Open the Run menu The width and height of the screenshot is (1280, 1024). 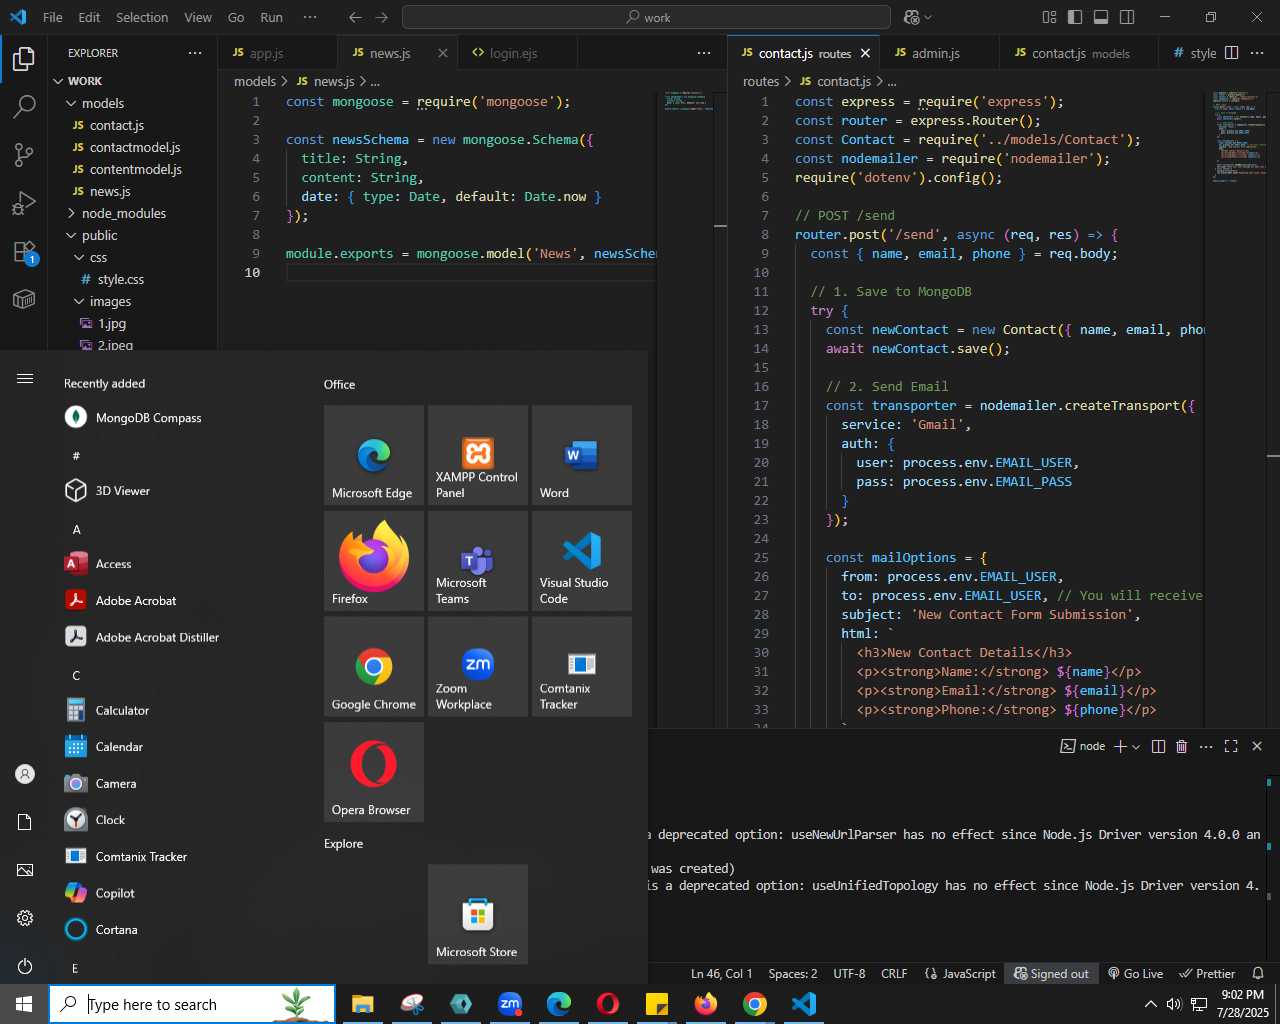click(x=271, y=17)
